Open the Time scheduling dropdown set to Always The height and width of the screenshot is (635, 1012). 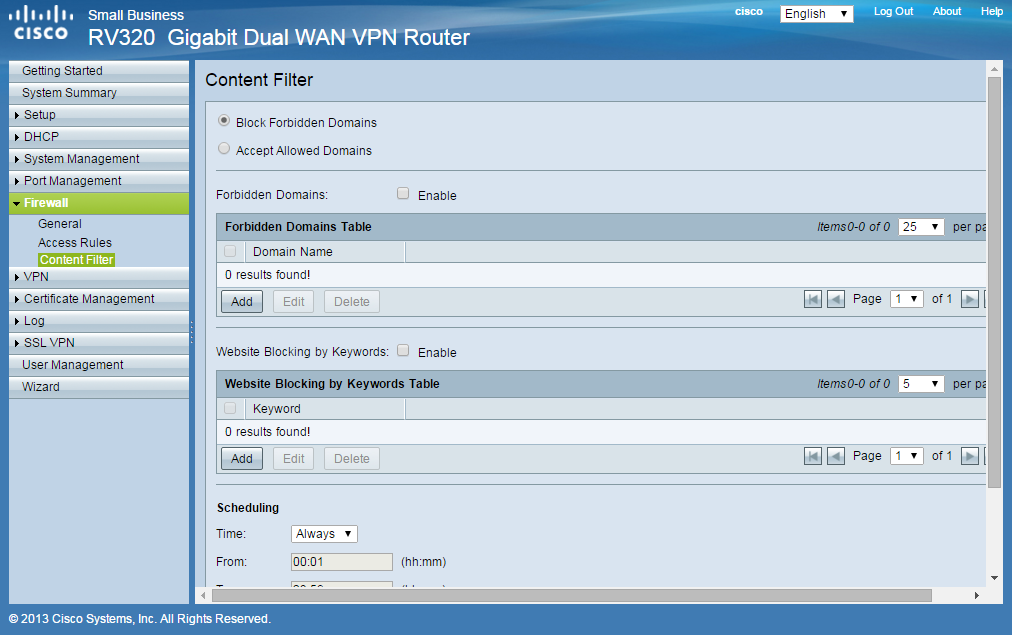pos(323,533)
